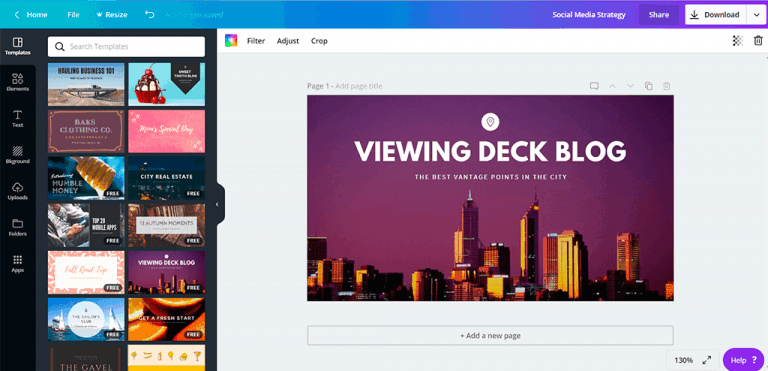This screenshot has width=768, height=371.
Task: Select the cocktail icons yellow template
Action: click(x=167, y=358)
